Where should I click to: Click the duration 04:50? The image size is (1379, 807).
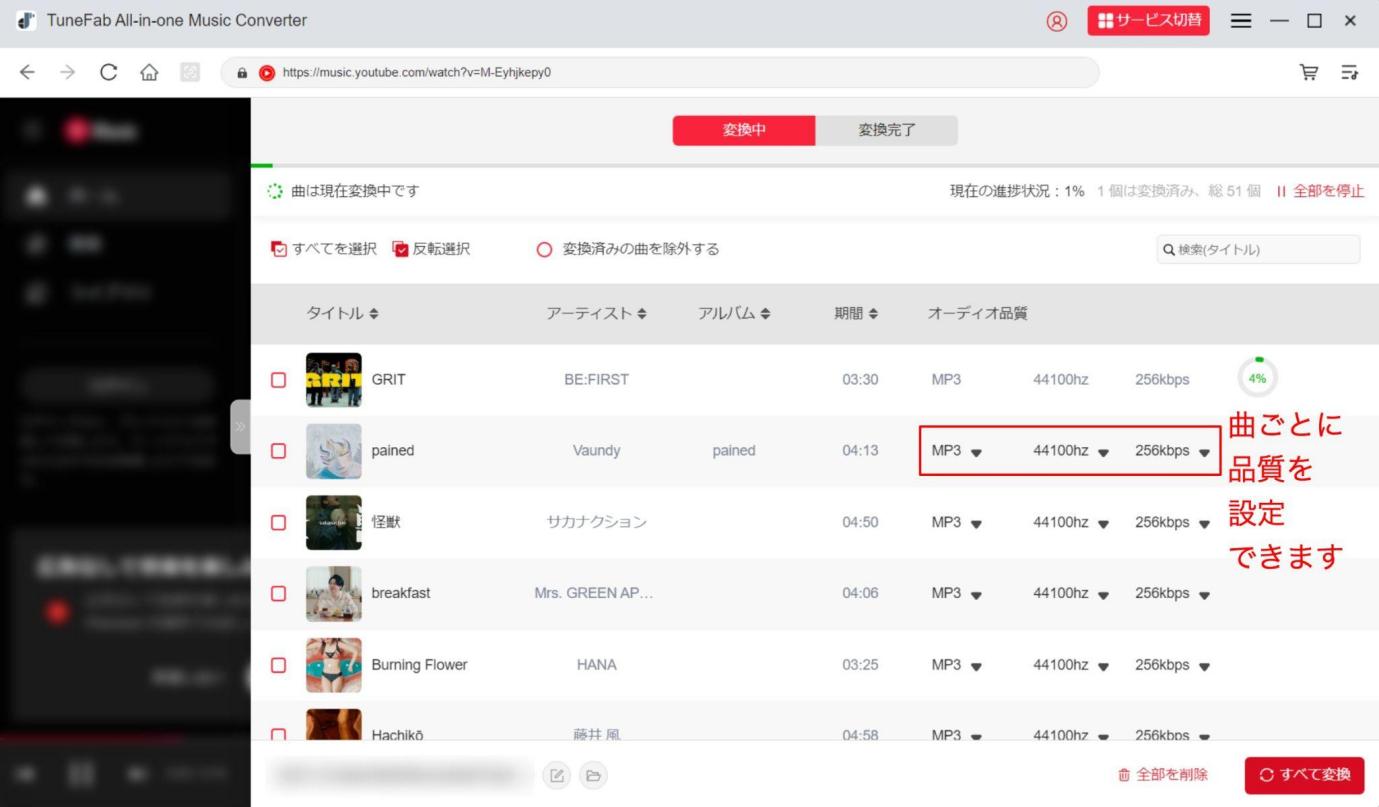860,522
